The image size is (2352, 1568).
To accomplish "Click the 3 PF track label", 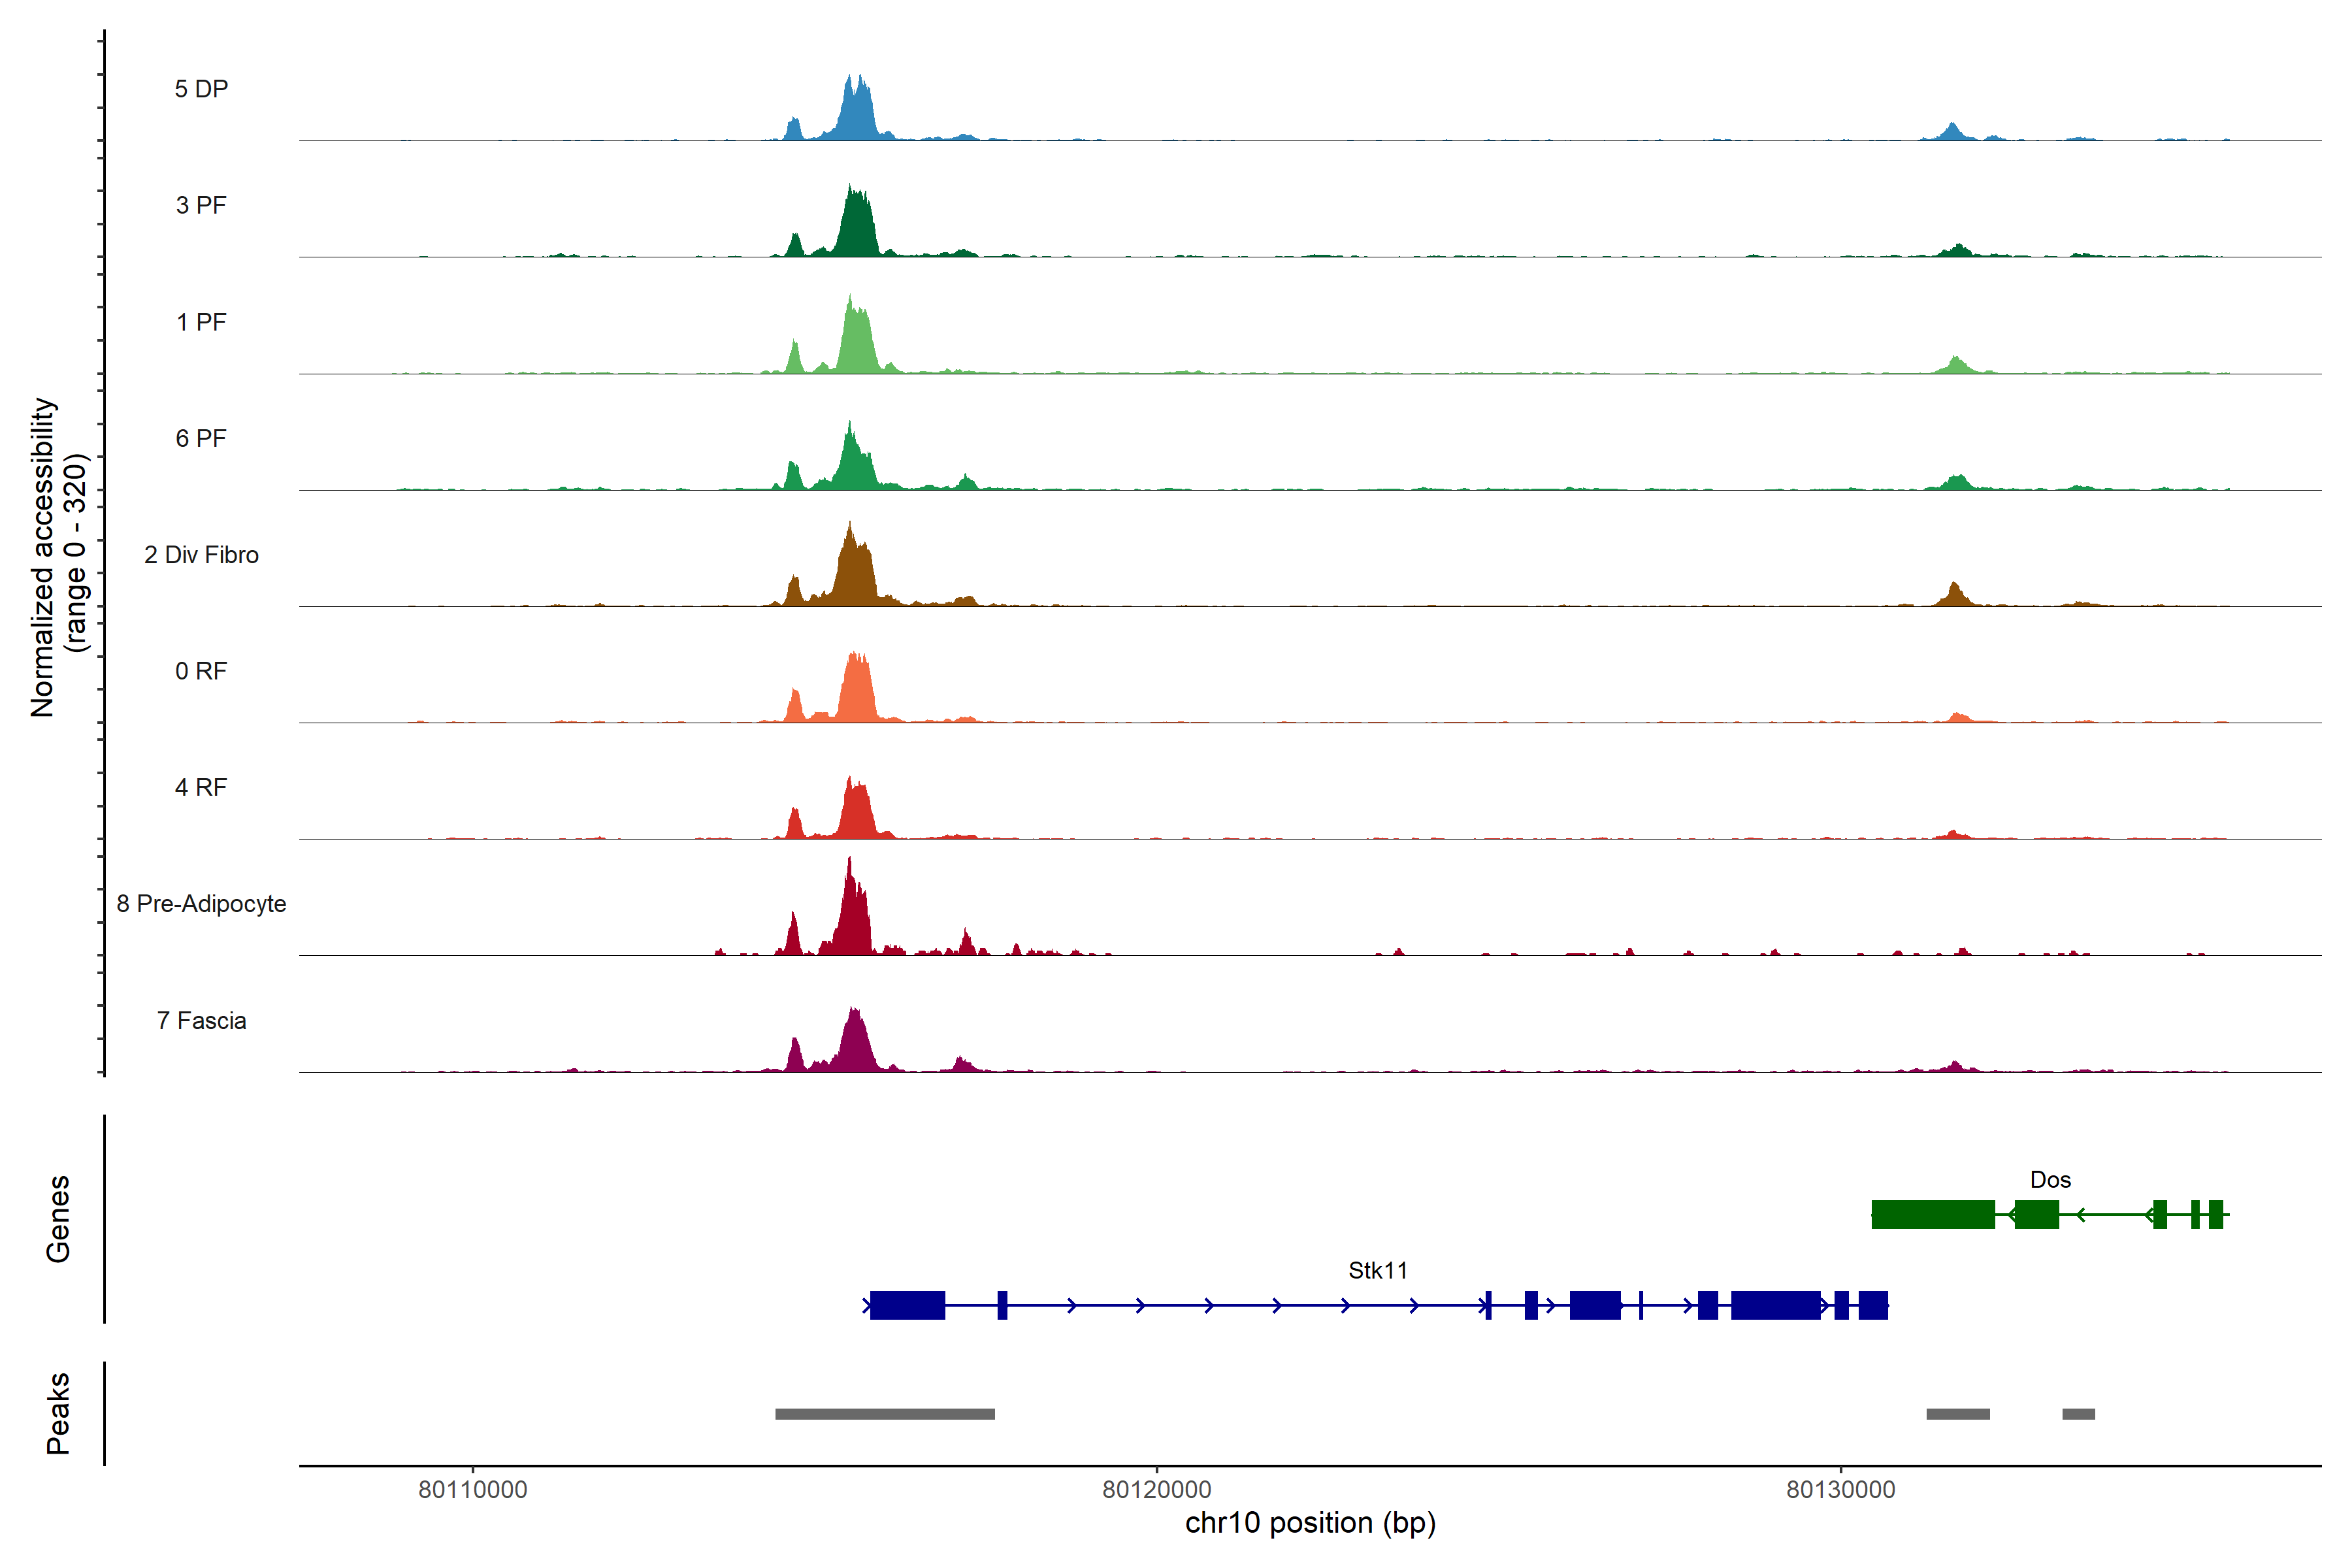I will [201, 205].
